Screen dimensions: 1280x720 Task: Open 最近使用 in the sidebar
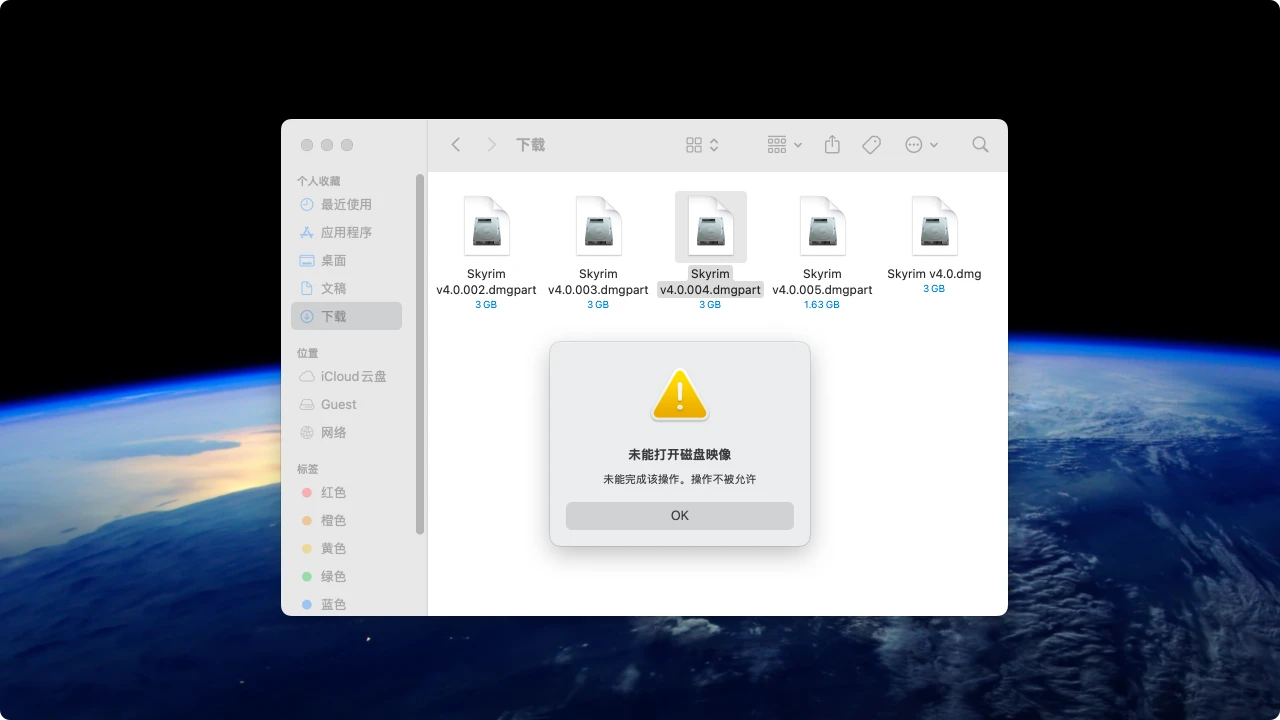346,204
